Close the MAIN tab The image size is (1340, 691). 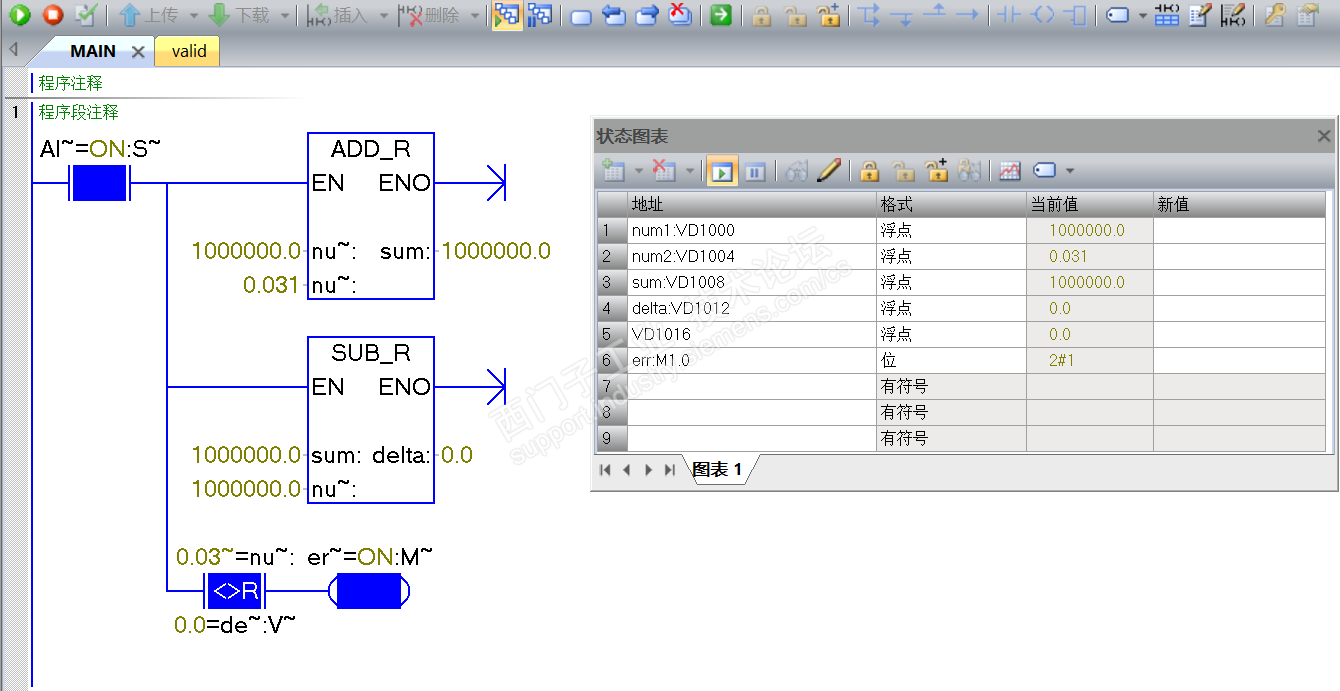tap(138, 52)
